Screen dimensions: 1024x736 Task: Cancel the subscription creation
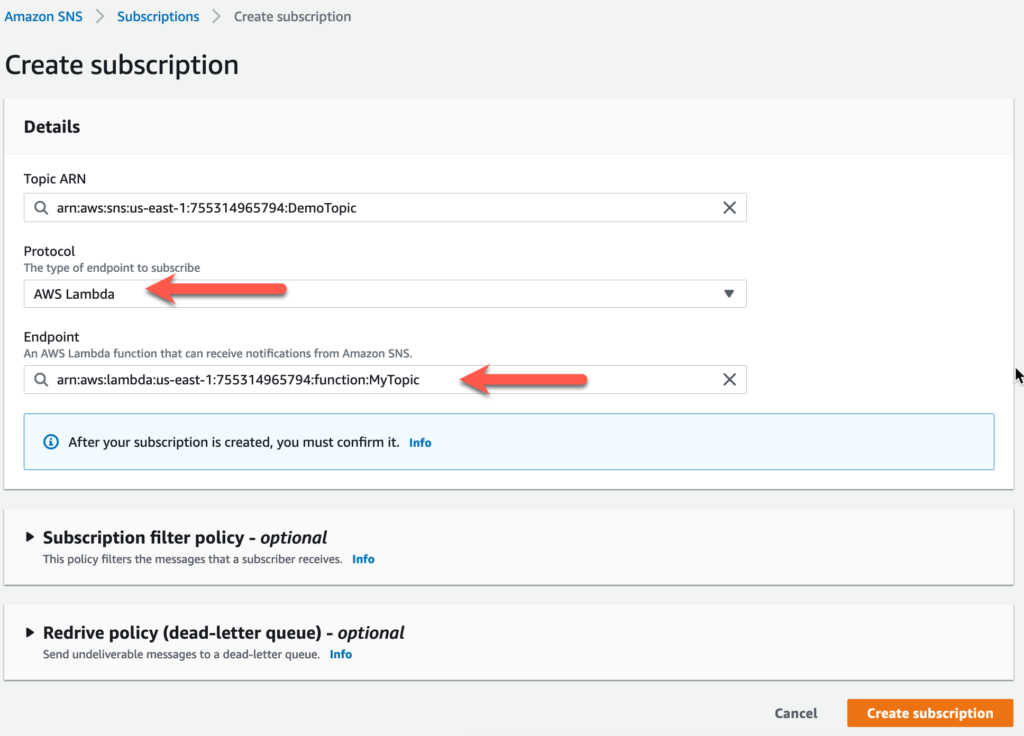(x=795, y=713)
